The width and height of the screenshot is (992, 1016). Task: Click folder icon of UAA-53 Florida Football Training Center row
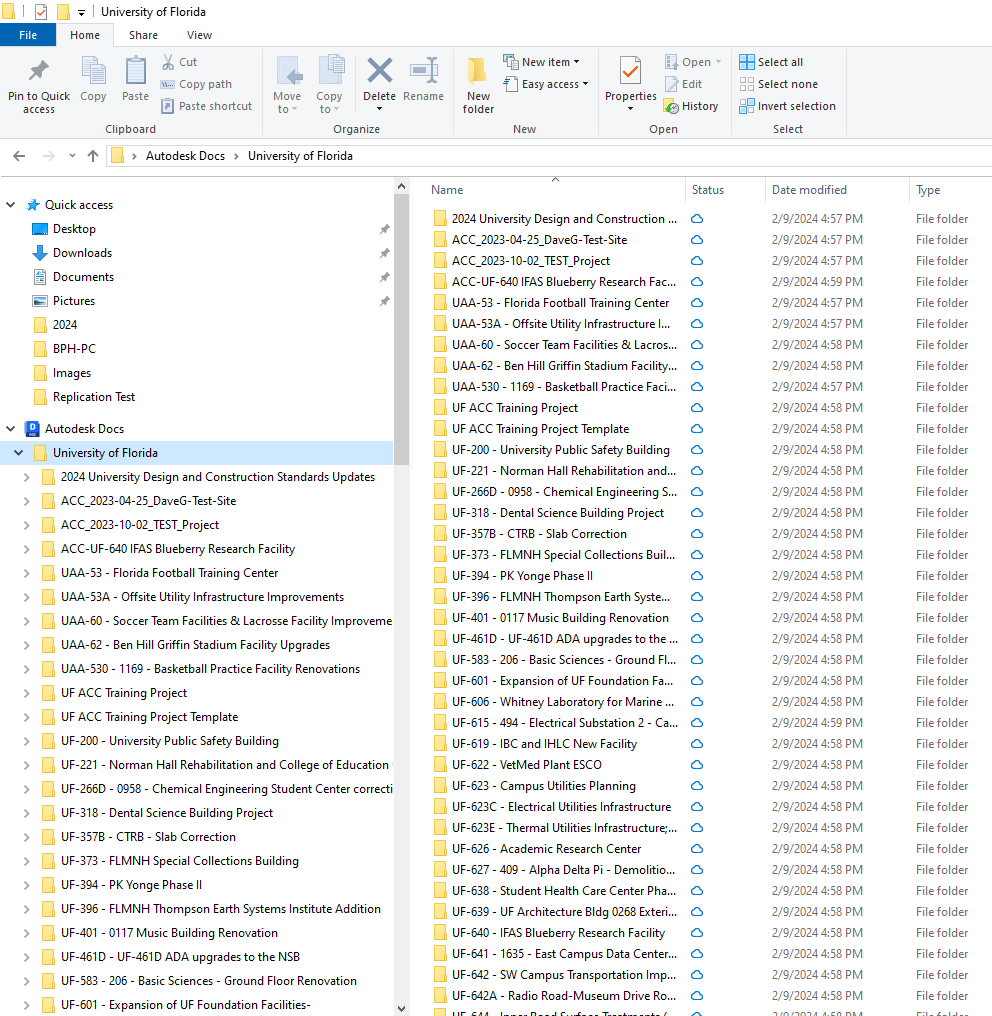[440, 303]
